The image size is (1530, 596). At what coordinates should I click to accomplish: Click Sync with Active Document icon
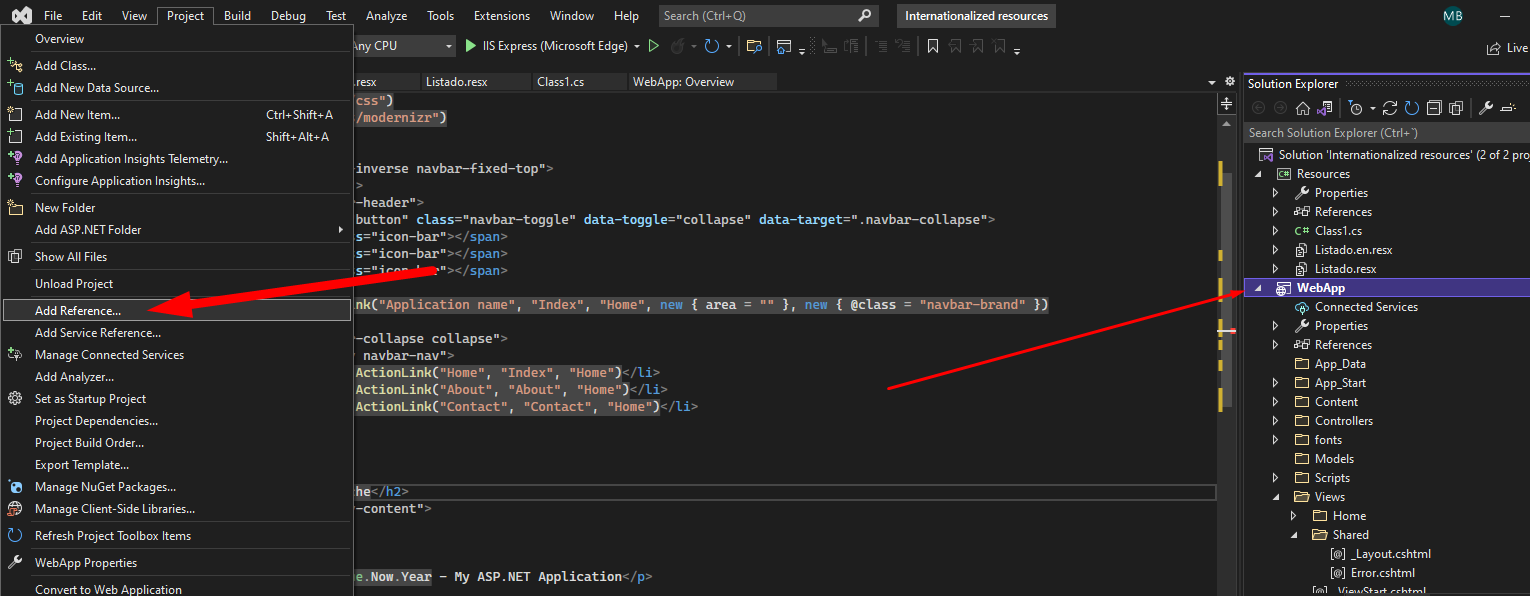[1392, 108]
